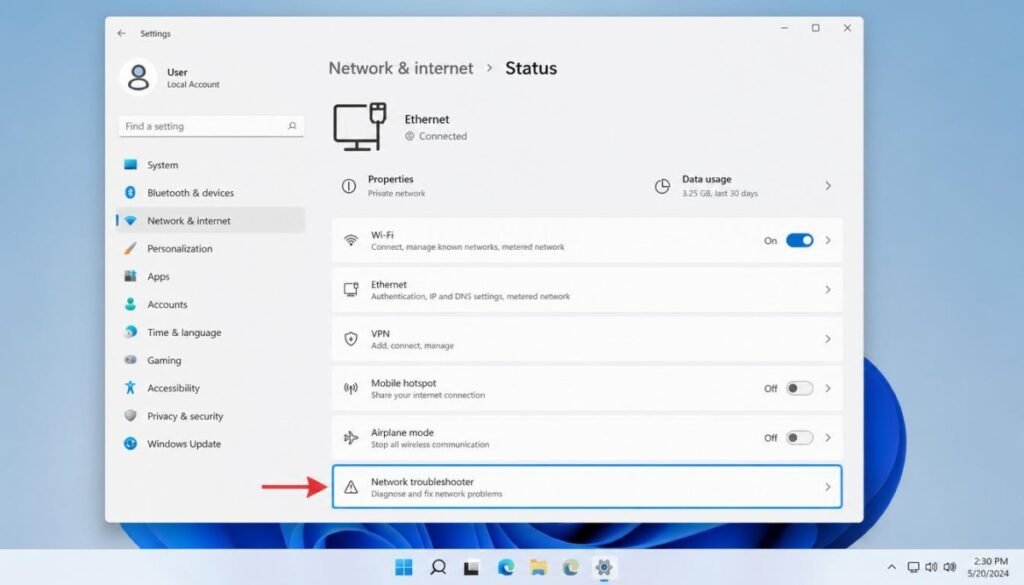Select Personalization in the sidebar
The image size is (1024, 585).
[x=211, y=248]
